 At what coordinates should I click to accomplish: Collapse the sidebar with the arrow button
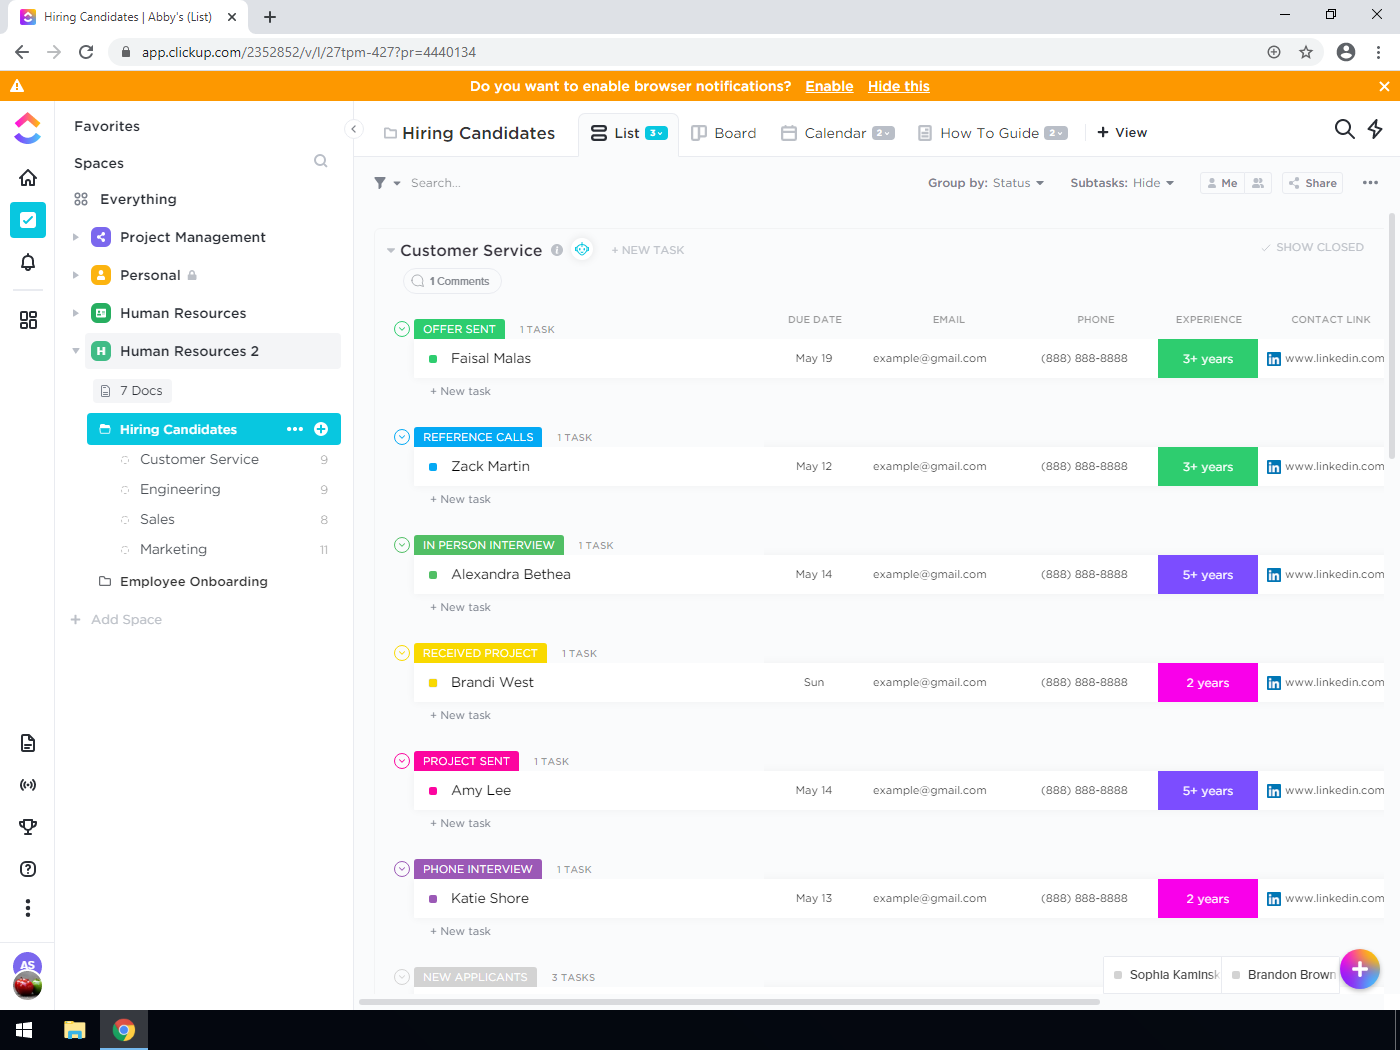(x=353, y=129)
